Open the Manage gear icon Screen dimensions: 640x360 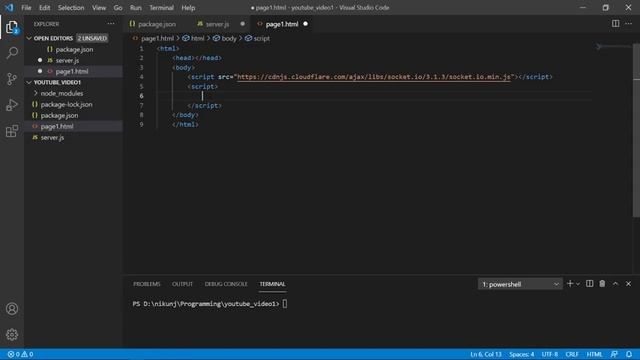click(x=12, y=335)
